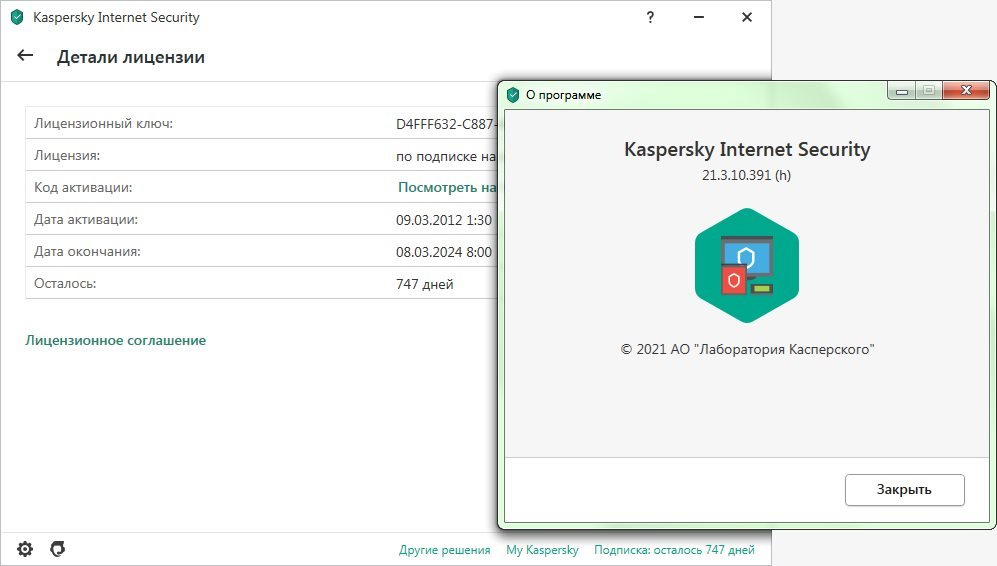Click the Код активации: label
This screenshot has height=566, width=997.
click(83, 188)
